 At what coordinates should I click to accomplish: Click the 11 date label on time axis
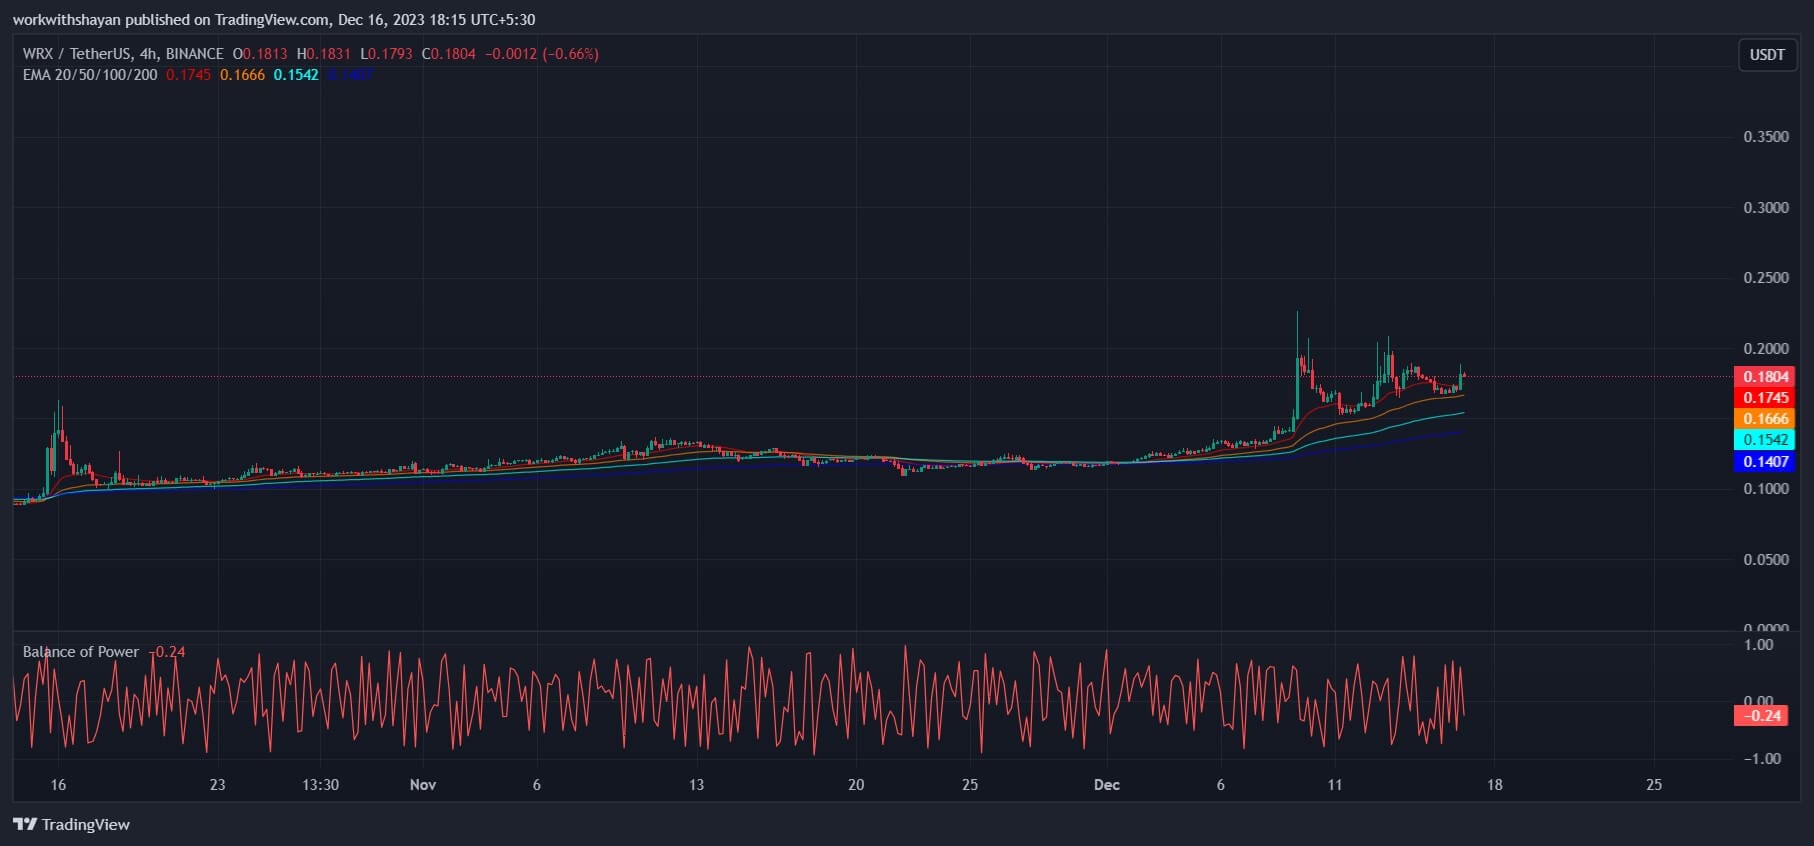pos(1334,785)
